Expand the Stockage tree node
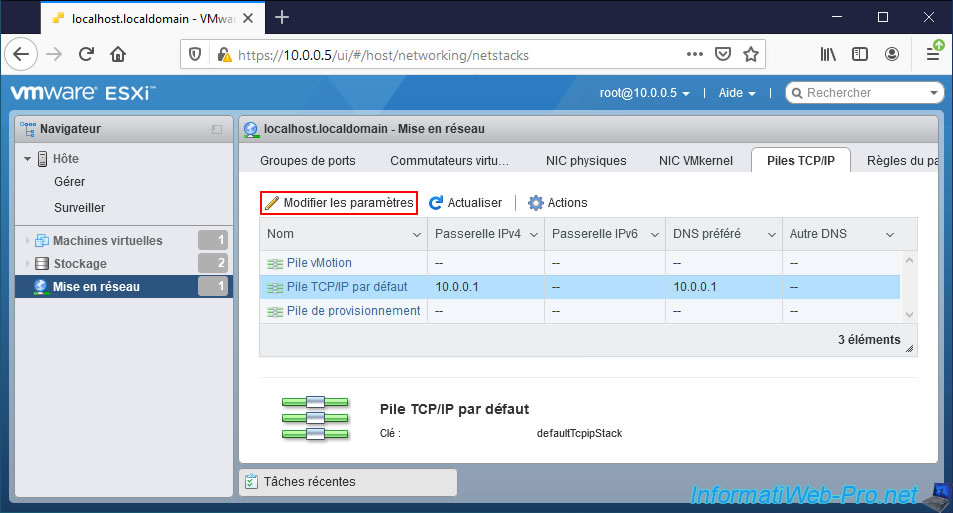 click(x=27, y=264)
